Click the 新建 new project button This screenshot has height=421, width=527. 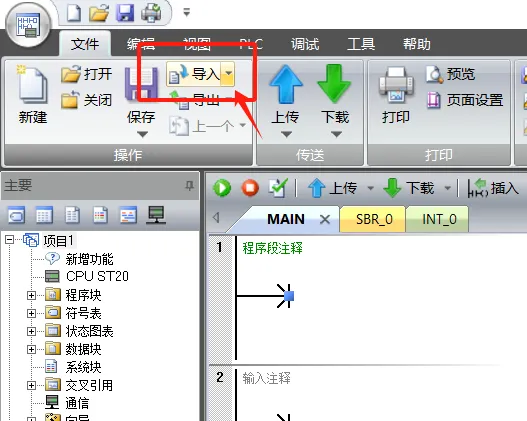coord(33,94)
